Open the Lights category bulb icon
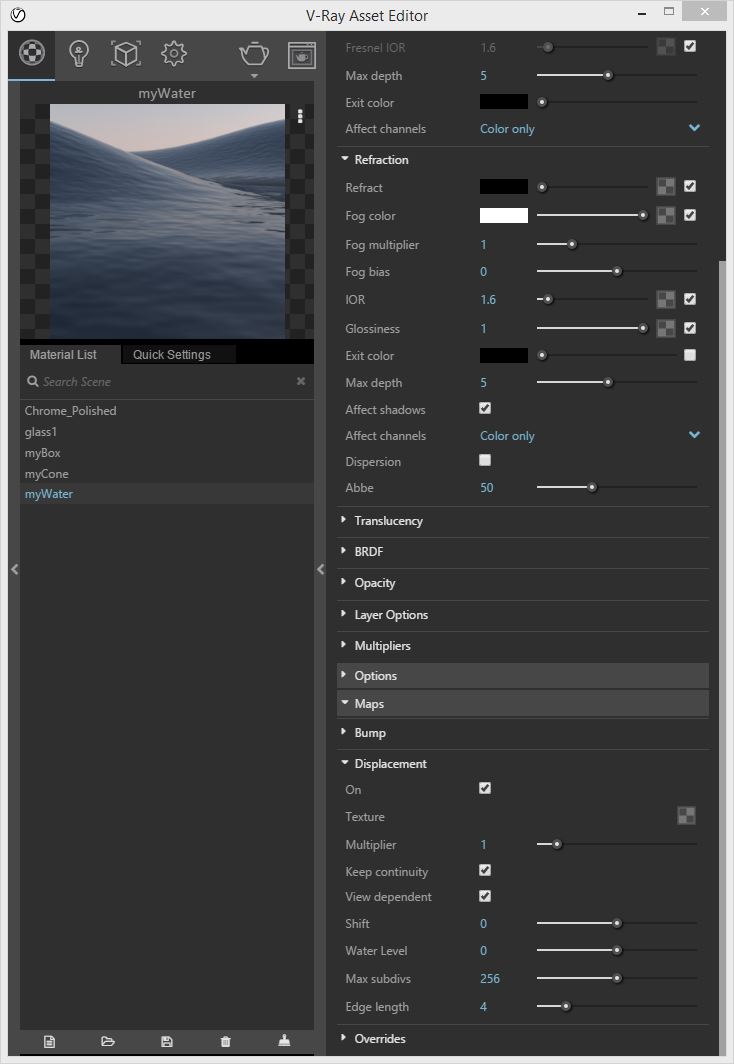The width and height of the screenshot is (734, 1064). (79, 54)
